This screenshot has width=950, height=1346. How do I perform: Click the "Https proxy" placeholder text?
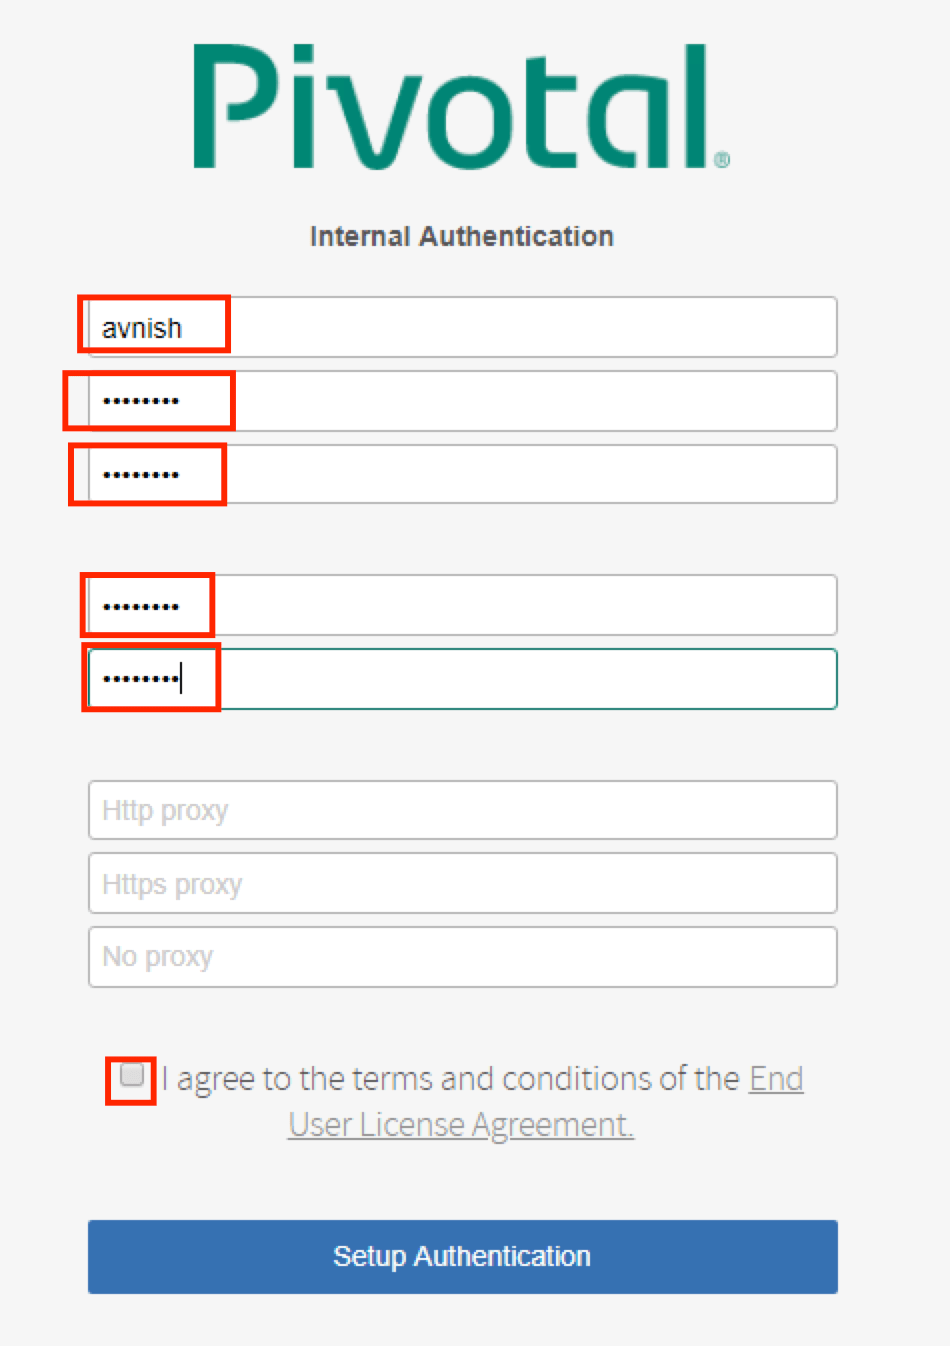(x=172, y=884)
